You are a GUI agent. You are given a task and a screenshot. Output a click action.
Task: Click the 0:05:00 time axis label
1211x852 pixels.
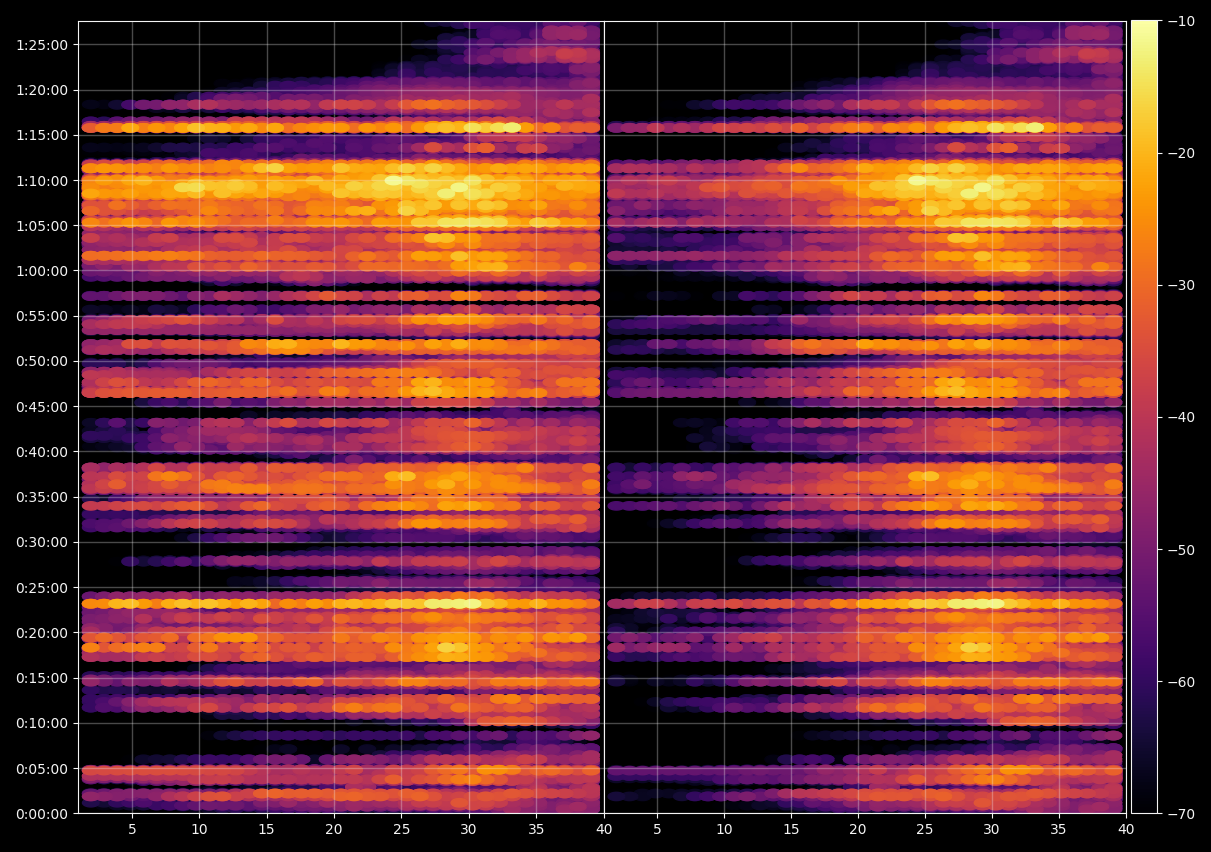tap(42, 769)
